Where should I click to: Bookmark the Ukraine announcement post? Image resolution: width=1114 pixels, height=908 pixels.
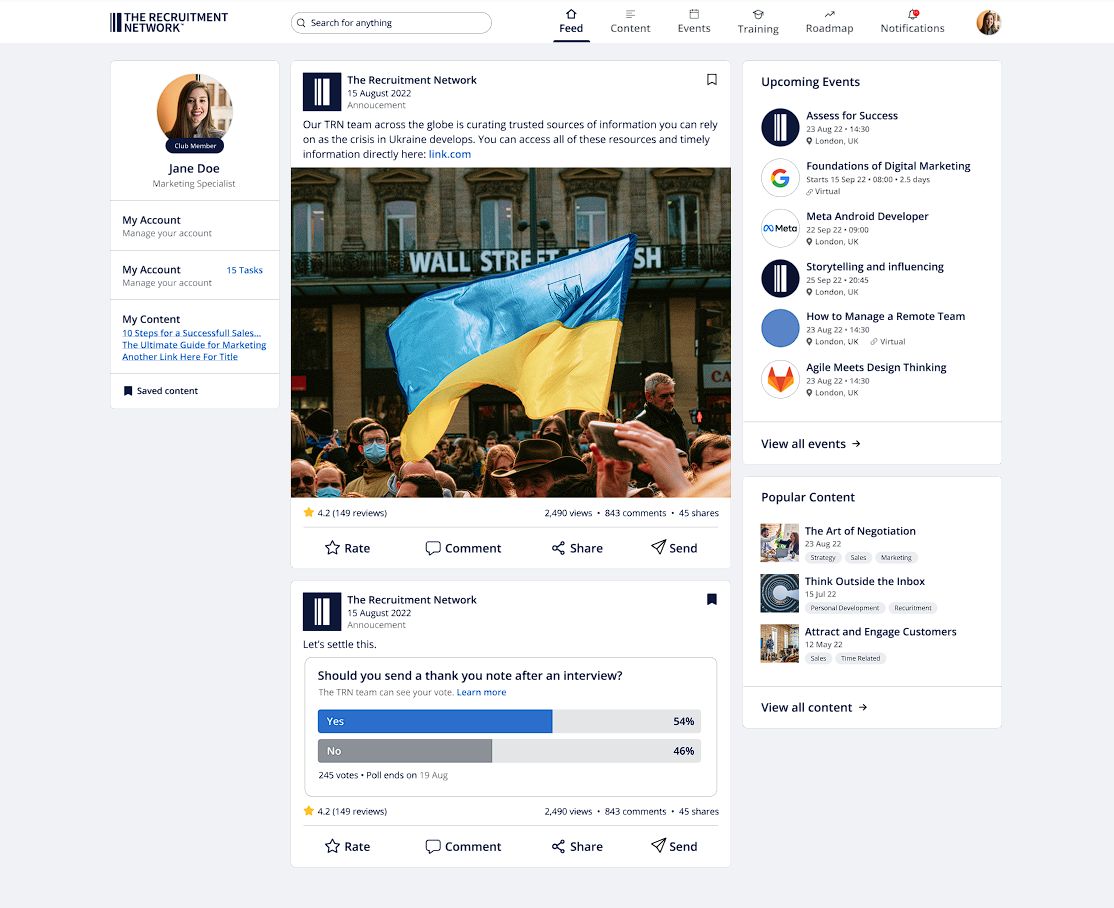711,80
